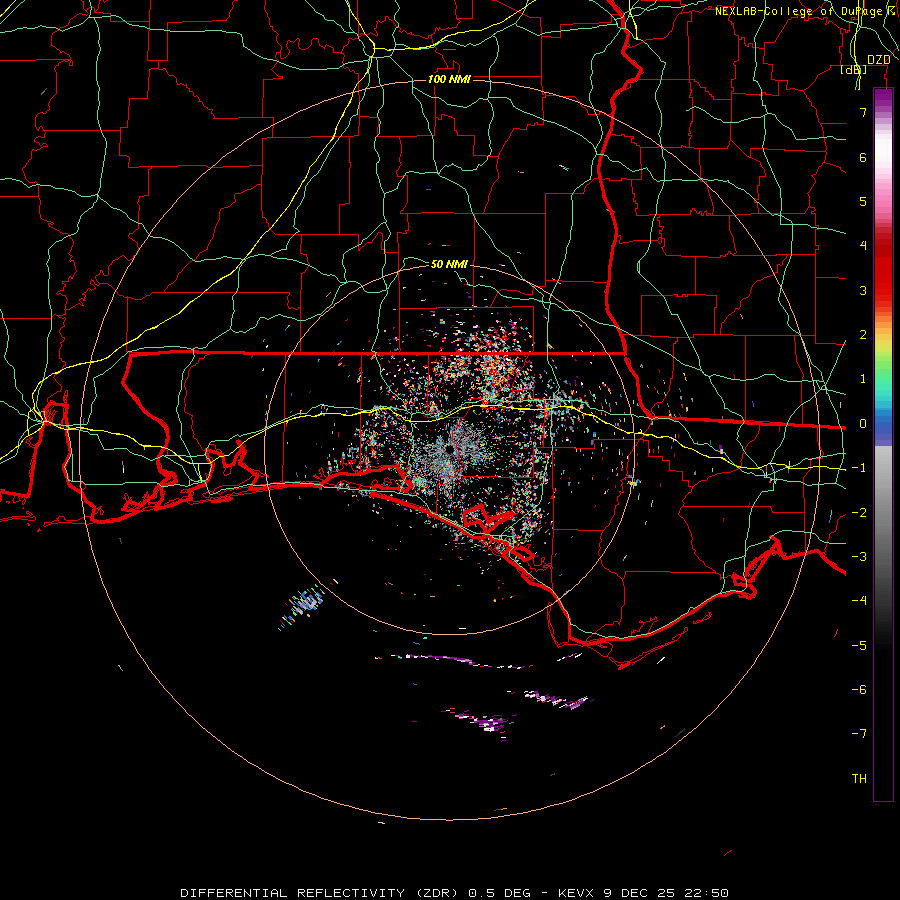This screenshot has height=900, width=900.
Task: Click the "KEVX" station ID in caption
Action: click(577, 893)
